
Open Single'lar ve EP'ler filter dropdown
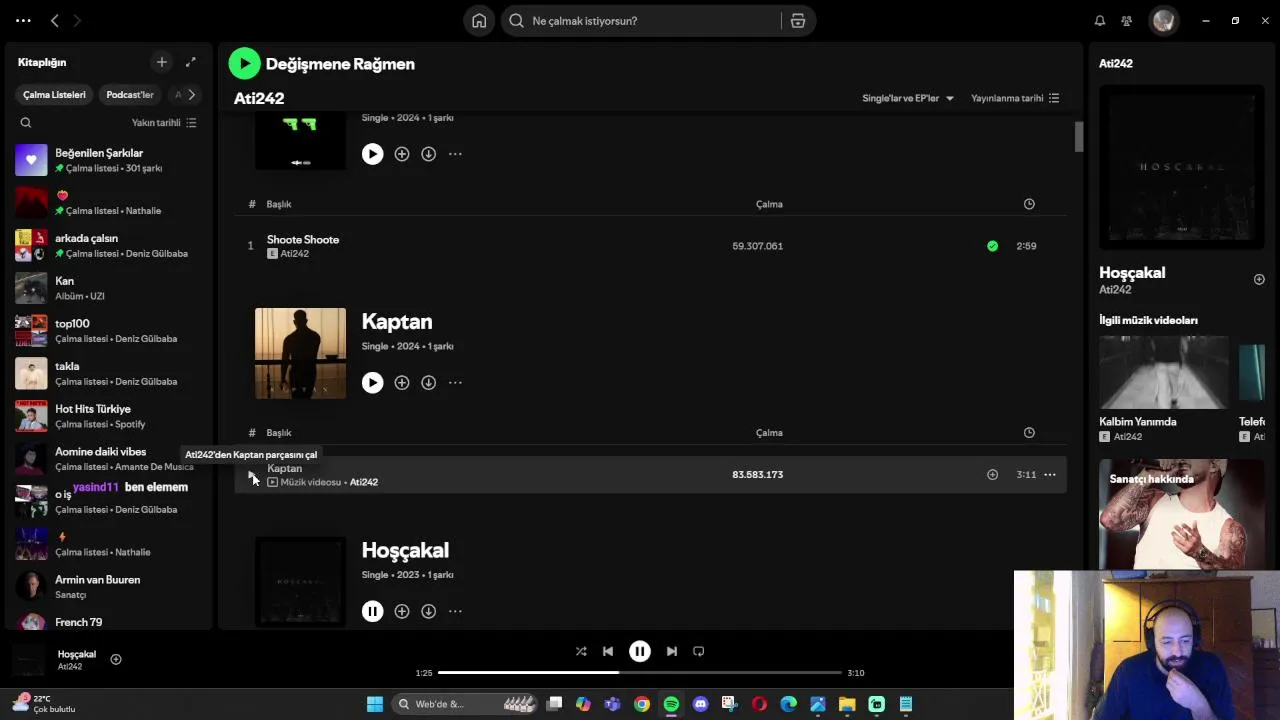[x=908, y=98]
